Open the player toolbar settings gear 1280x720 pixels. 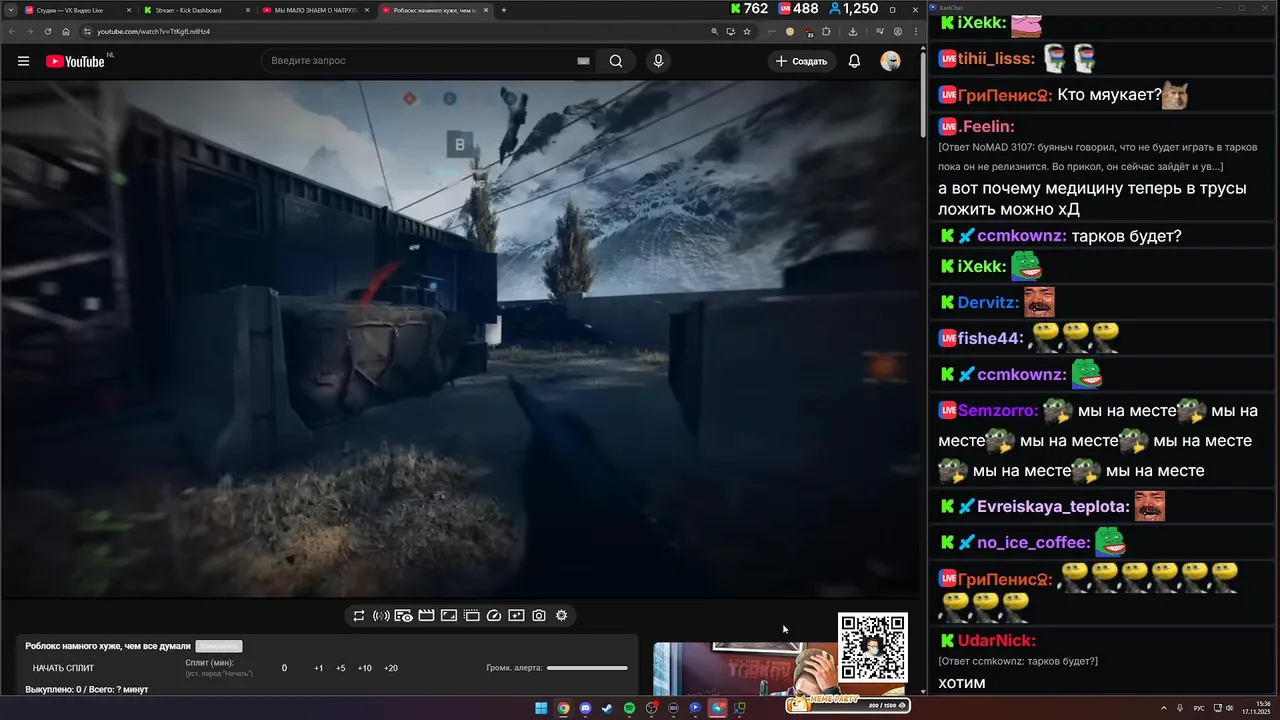click(x=561, y=616)
